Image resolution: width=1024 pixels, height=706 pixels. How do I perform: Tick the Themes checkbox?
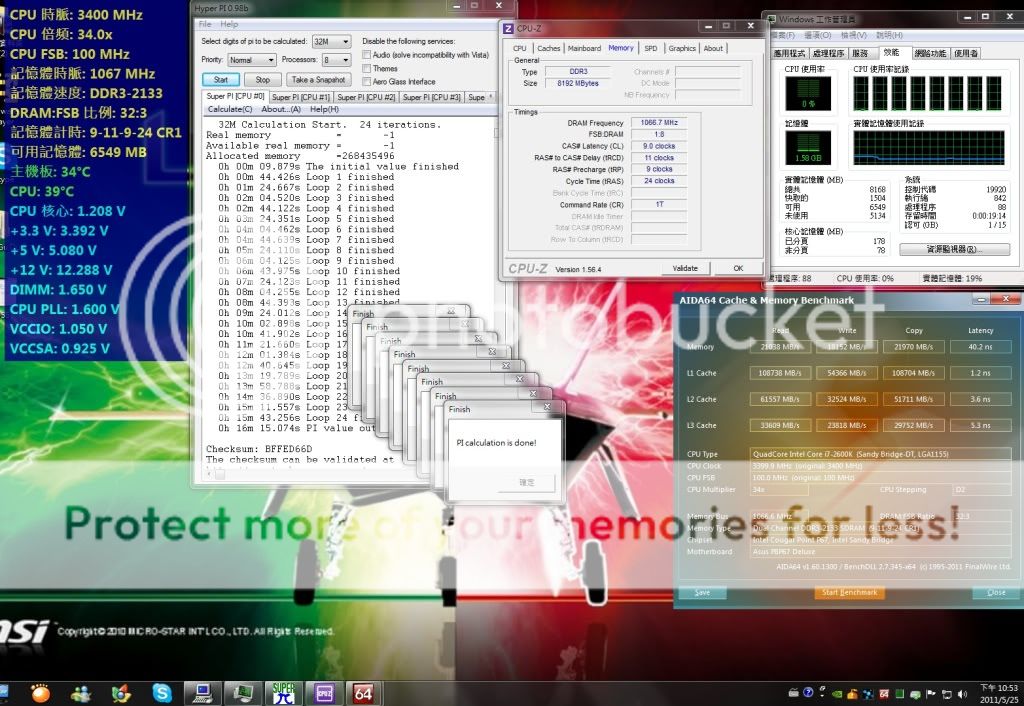366,68
